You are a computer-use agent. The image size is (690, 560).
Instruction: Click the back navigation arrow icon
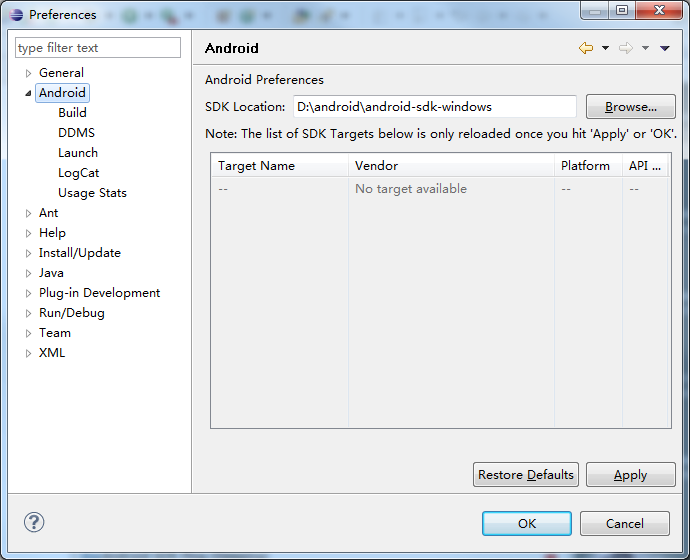point(586,48)
